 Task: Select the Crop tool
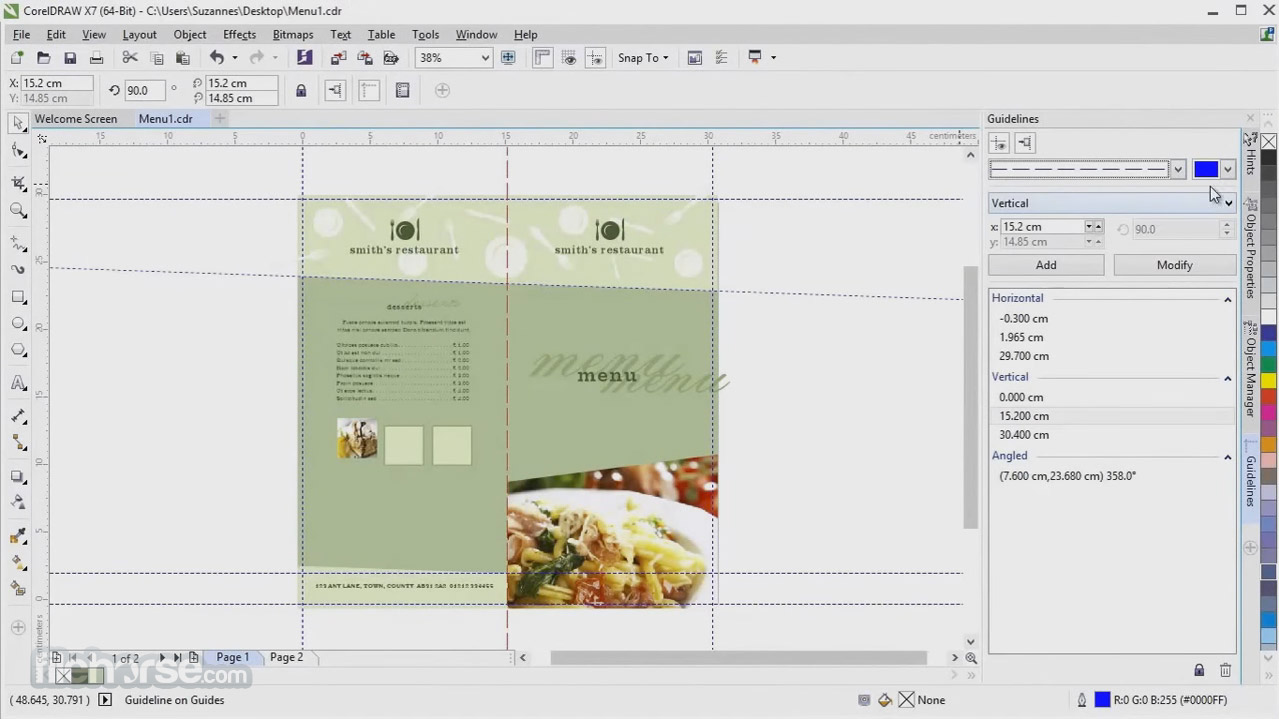17,183
